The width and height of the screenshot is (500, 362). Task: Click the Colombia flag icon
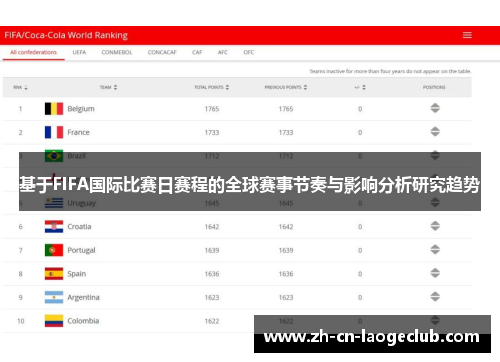tap(54, 321)
